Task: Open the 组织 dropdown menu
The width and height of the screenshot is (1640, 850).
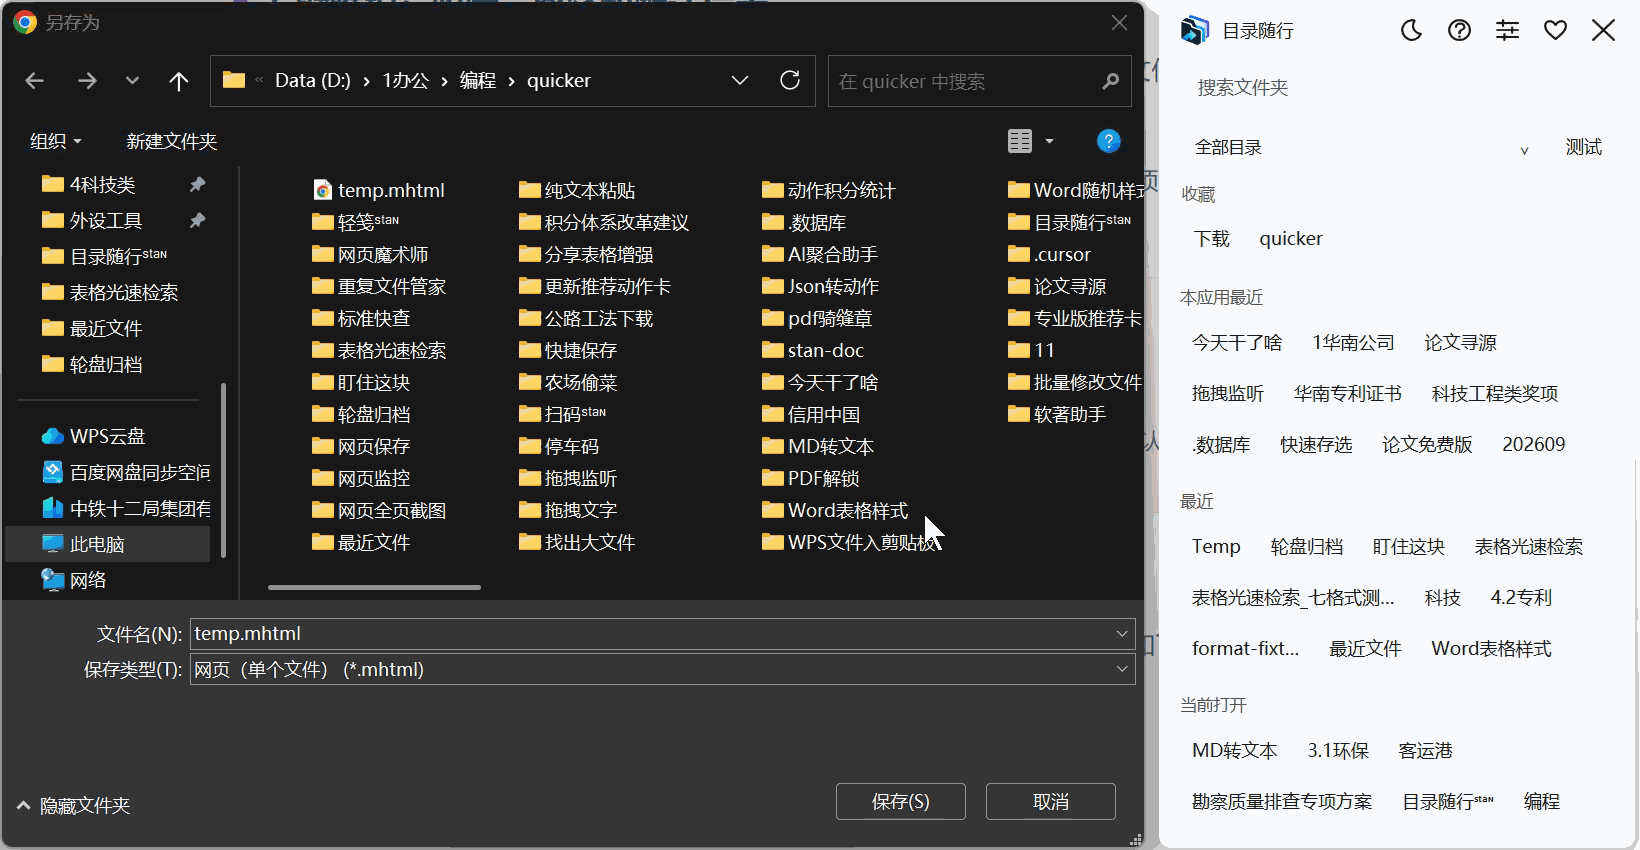Action: tap(56, 141)
